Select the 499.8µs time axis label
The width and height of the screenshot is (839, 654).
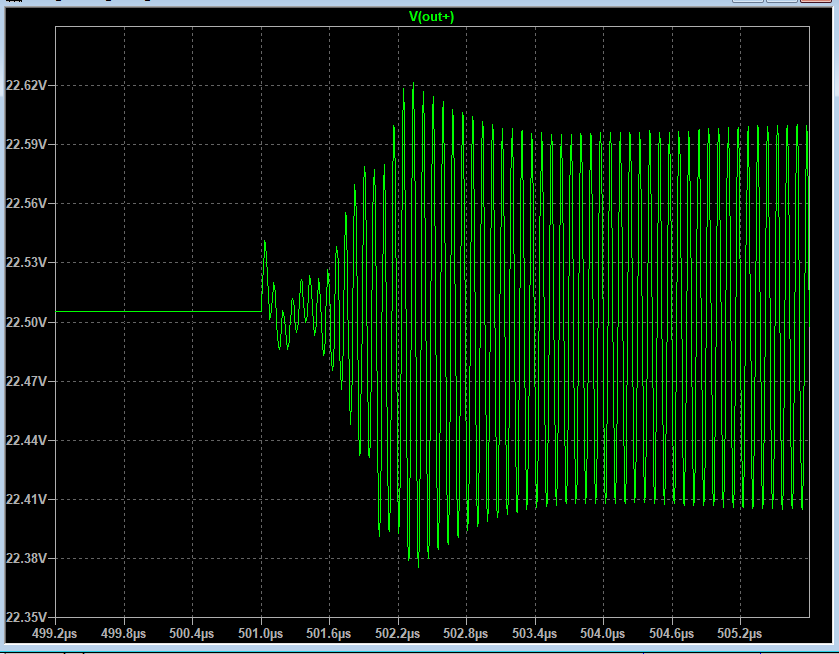123,634
